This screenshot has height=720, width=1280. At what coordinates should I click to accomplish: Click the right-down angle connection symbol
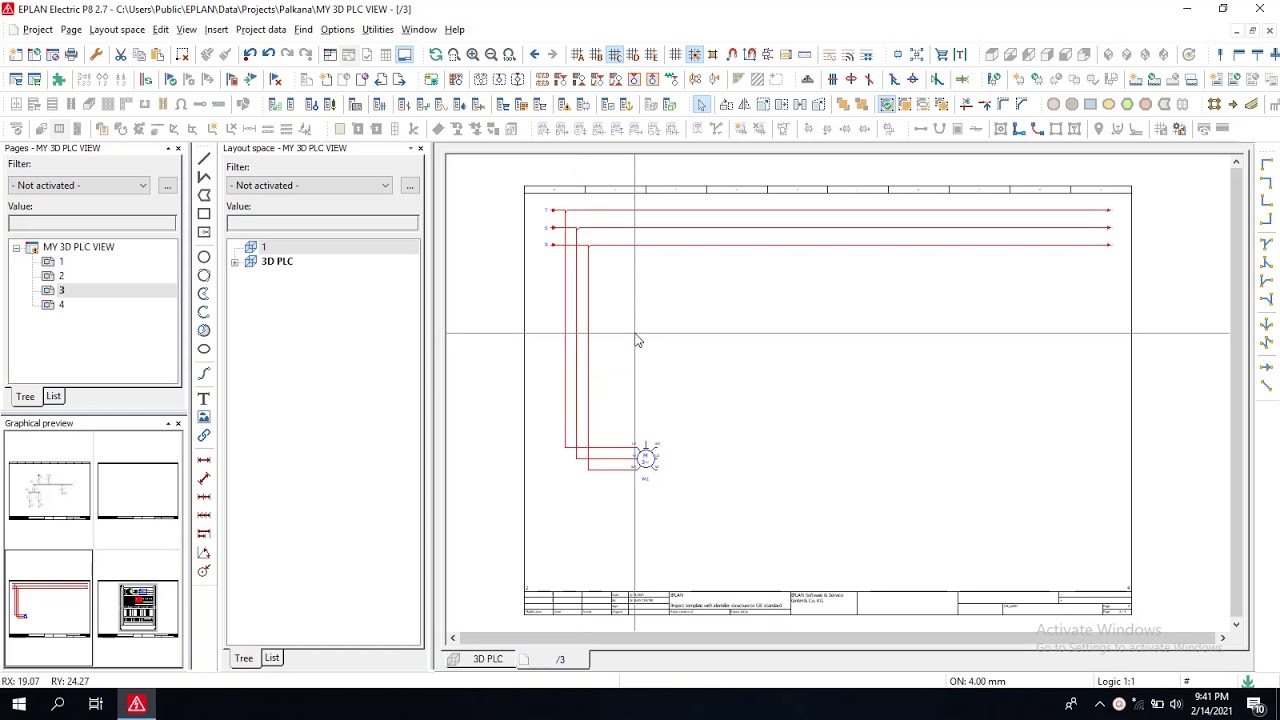click(1266, 164)
